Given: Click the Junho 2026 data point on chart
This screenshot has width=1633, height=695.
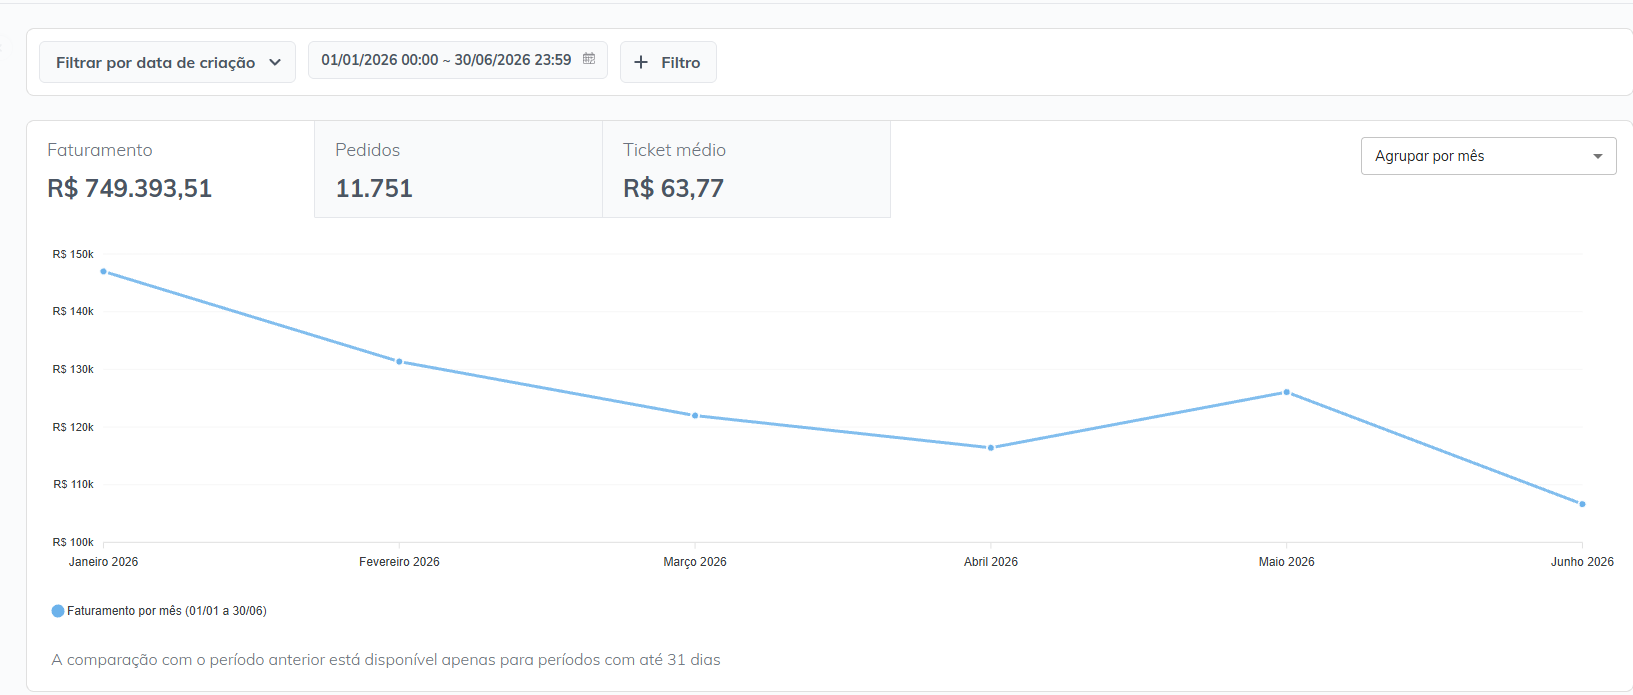Looking at the screenshot, I should (1582, 504).
